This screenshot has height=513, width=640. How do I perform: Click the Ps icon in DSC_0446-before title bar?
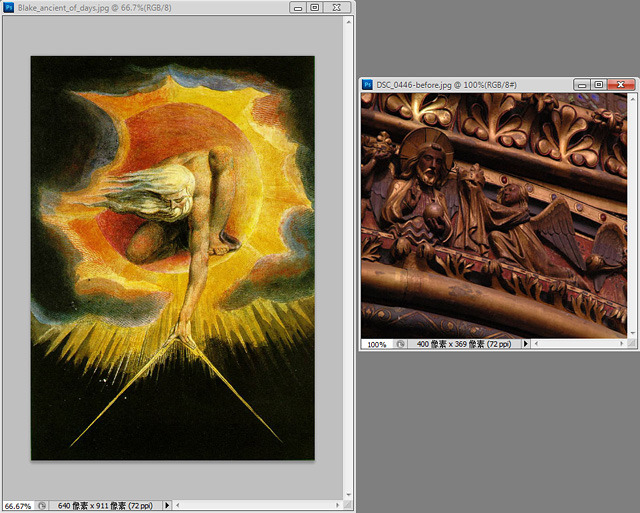click(x=367, y=84)
